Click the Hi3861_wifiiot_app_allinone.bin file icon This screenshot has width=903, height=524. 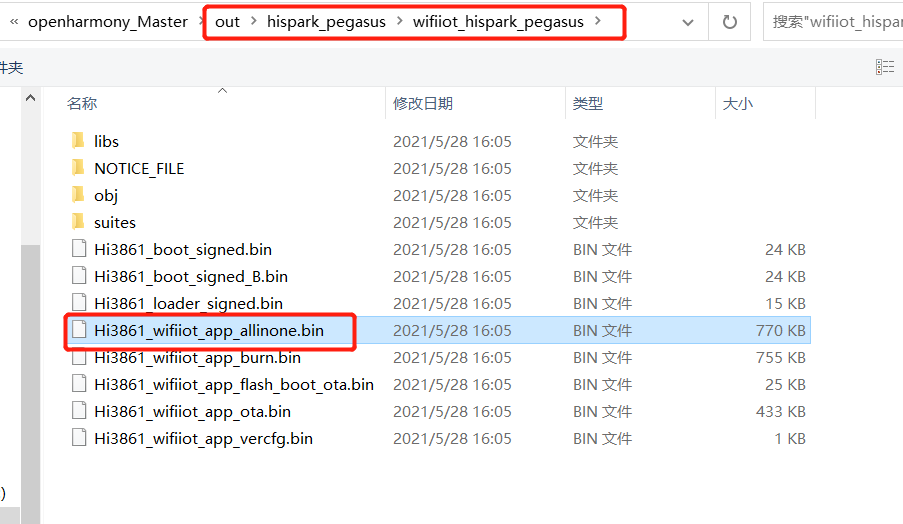79,330
